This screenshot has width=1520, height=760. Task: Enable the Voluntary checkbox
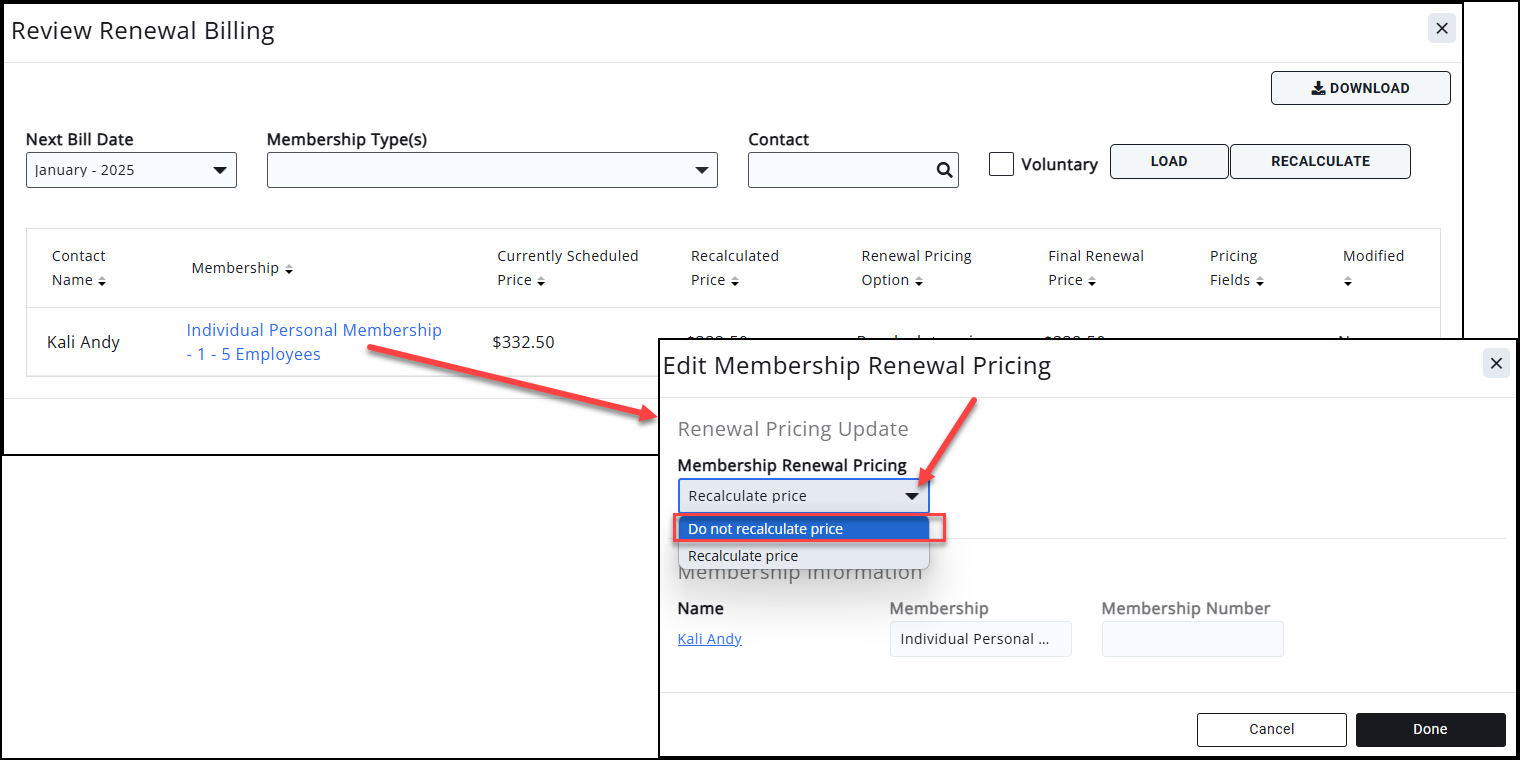1001,164
